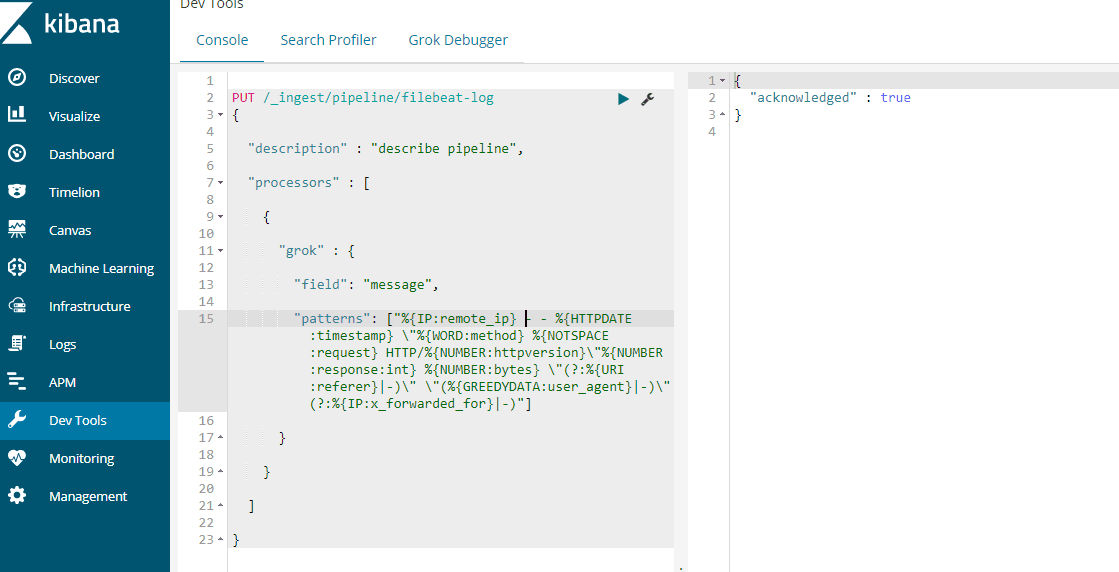Collapse fold arrow at line 9
This screenshot has width=1119, height=572.
221,216
